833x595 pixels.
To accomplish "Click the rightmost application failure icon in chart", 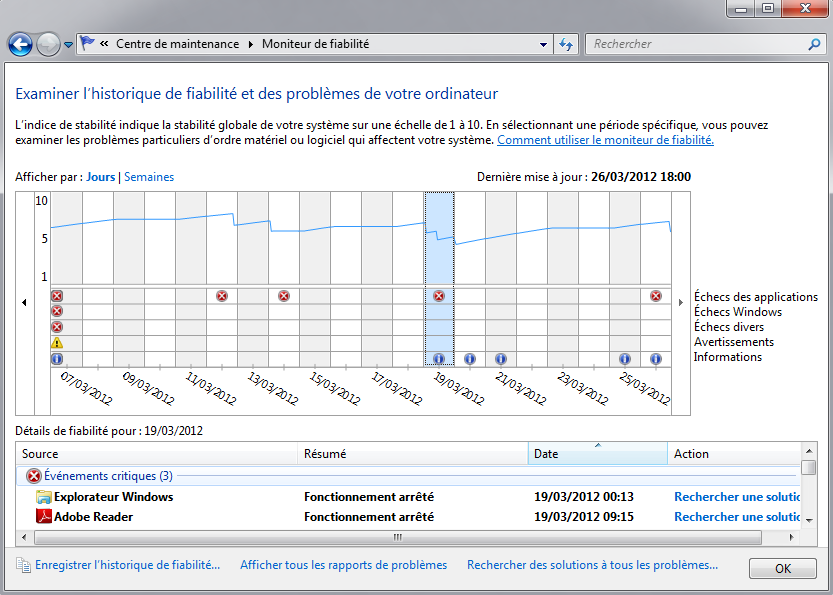I will [656, 296].
